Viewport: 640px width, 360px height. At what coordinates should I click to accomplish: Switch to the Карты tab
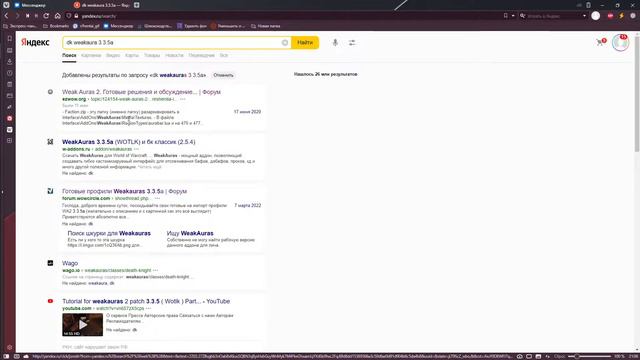click(x=132, y=56)
